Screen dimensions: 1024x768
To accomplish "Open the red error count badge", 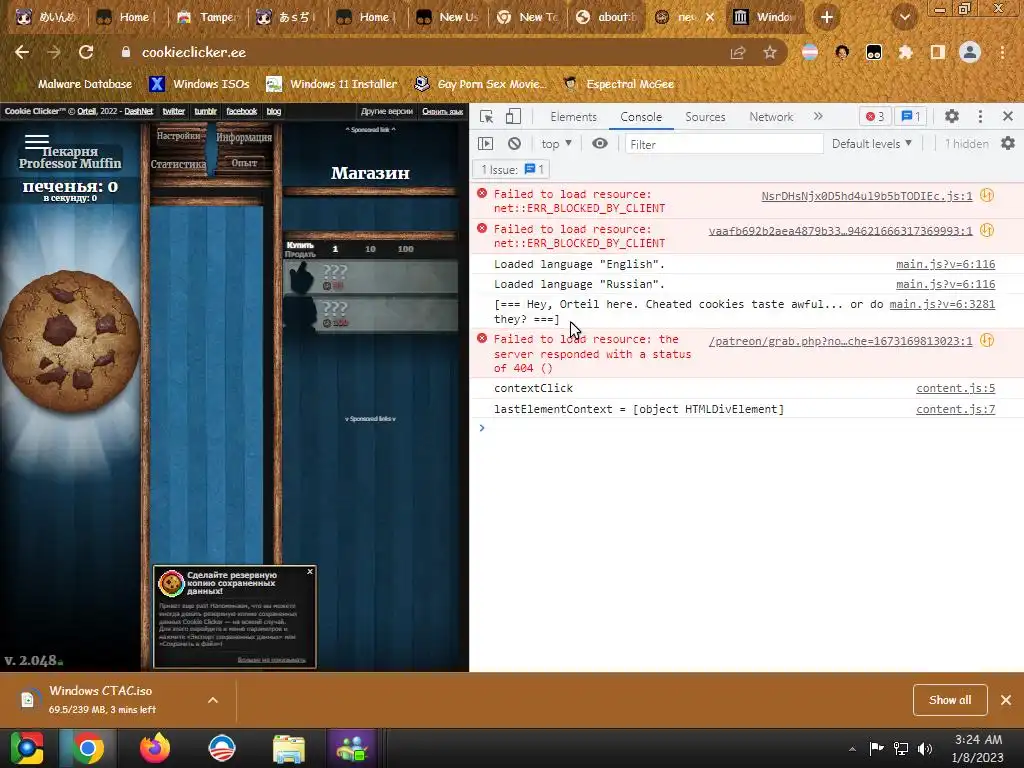I will point(874,116).
